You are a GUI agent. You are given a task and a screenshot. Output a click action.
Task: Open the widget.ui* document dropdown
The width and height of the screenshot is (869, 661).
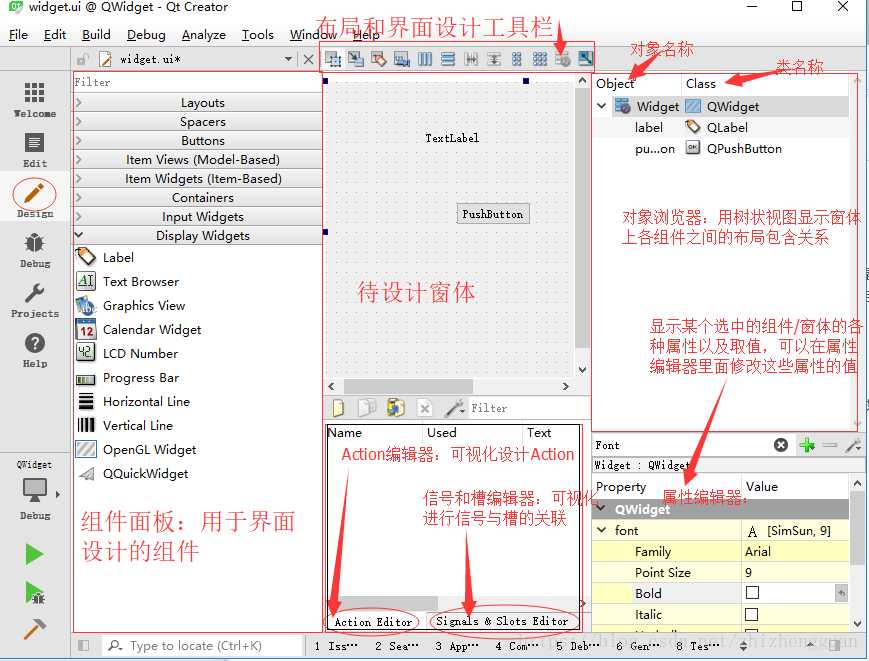click(288, 59)
